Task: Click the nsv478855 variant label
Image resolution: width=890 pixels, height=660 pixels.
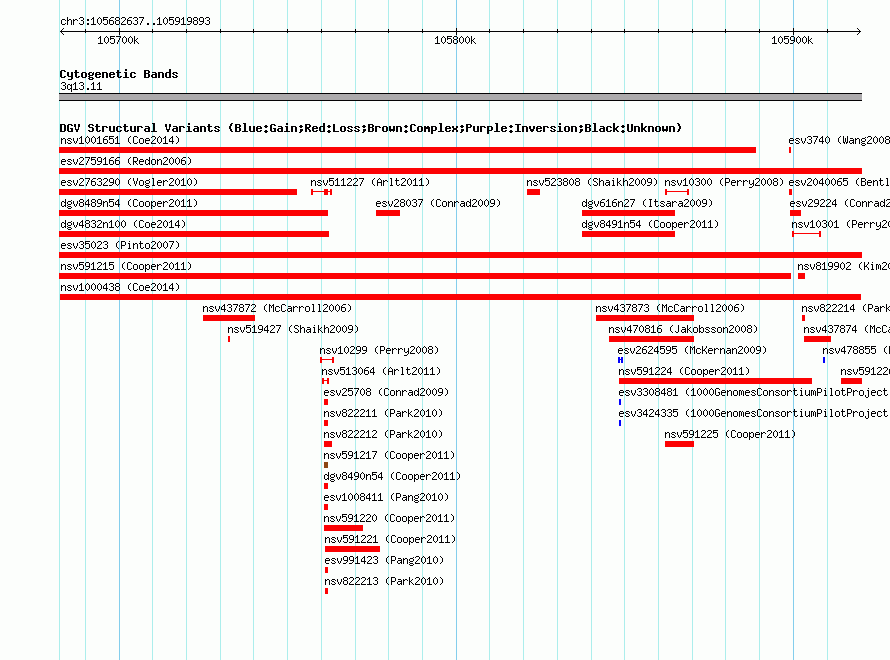Action: point(856,350)
